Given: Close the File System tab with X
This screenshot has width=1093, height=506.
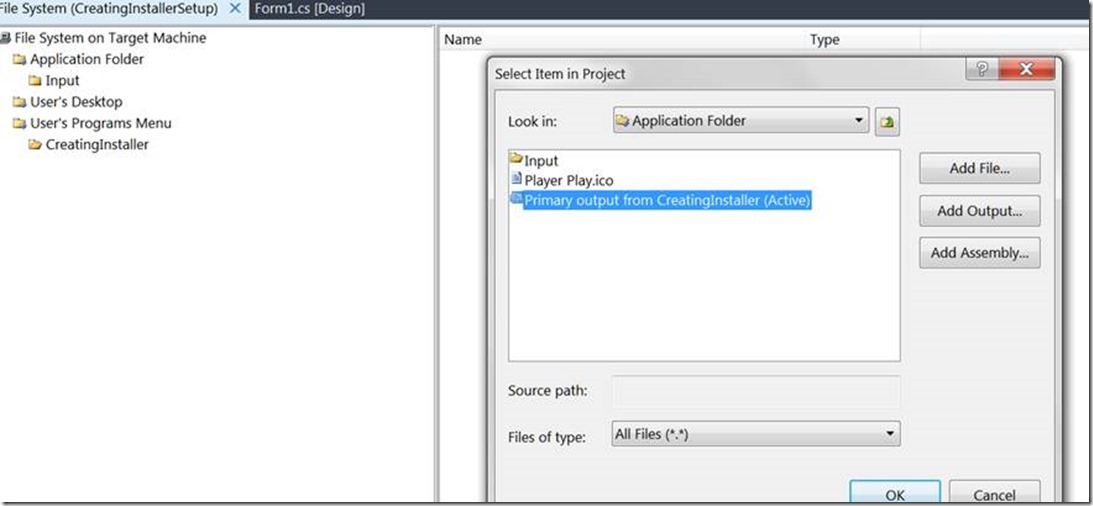Looking at the screenshot, I should pos(235,9).
